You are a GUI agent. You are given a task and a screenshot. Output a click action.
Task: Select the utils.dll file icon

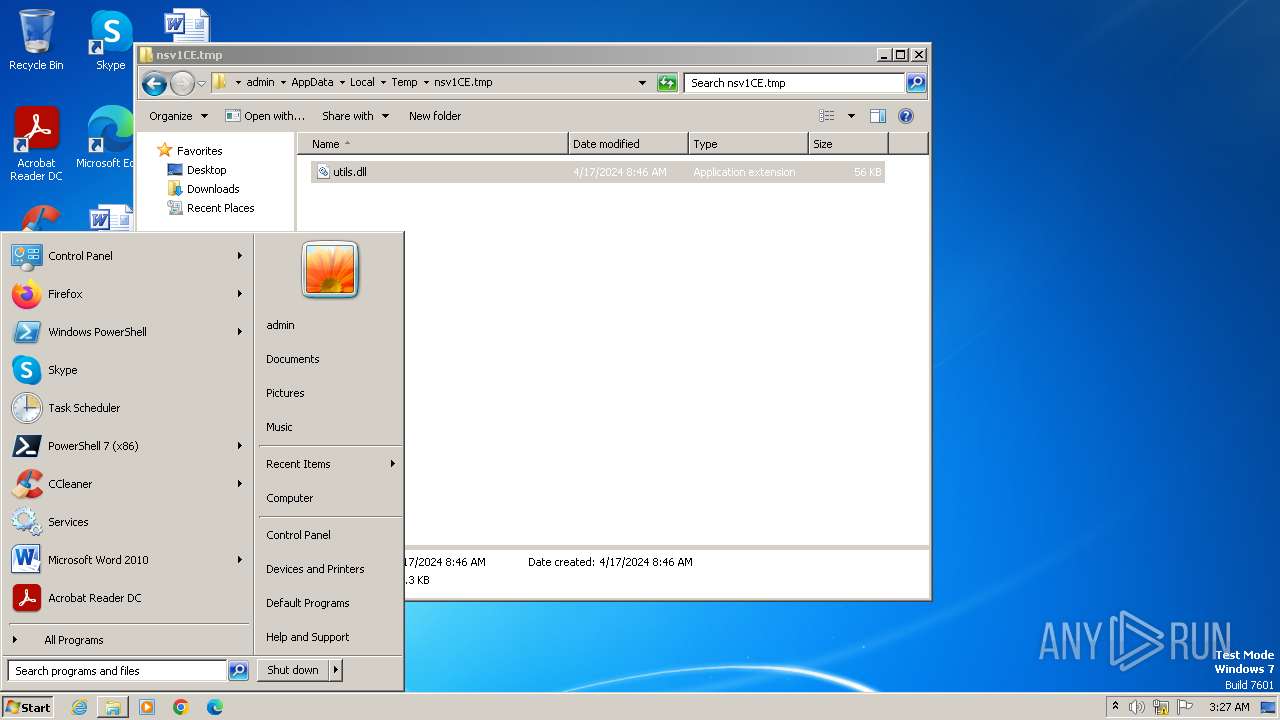click(x=323, y=172)
